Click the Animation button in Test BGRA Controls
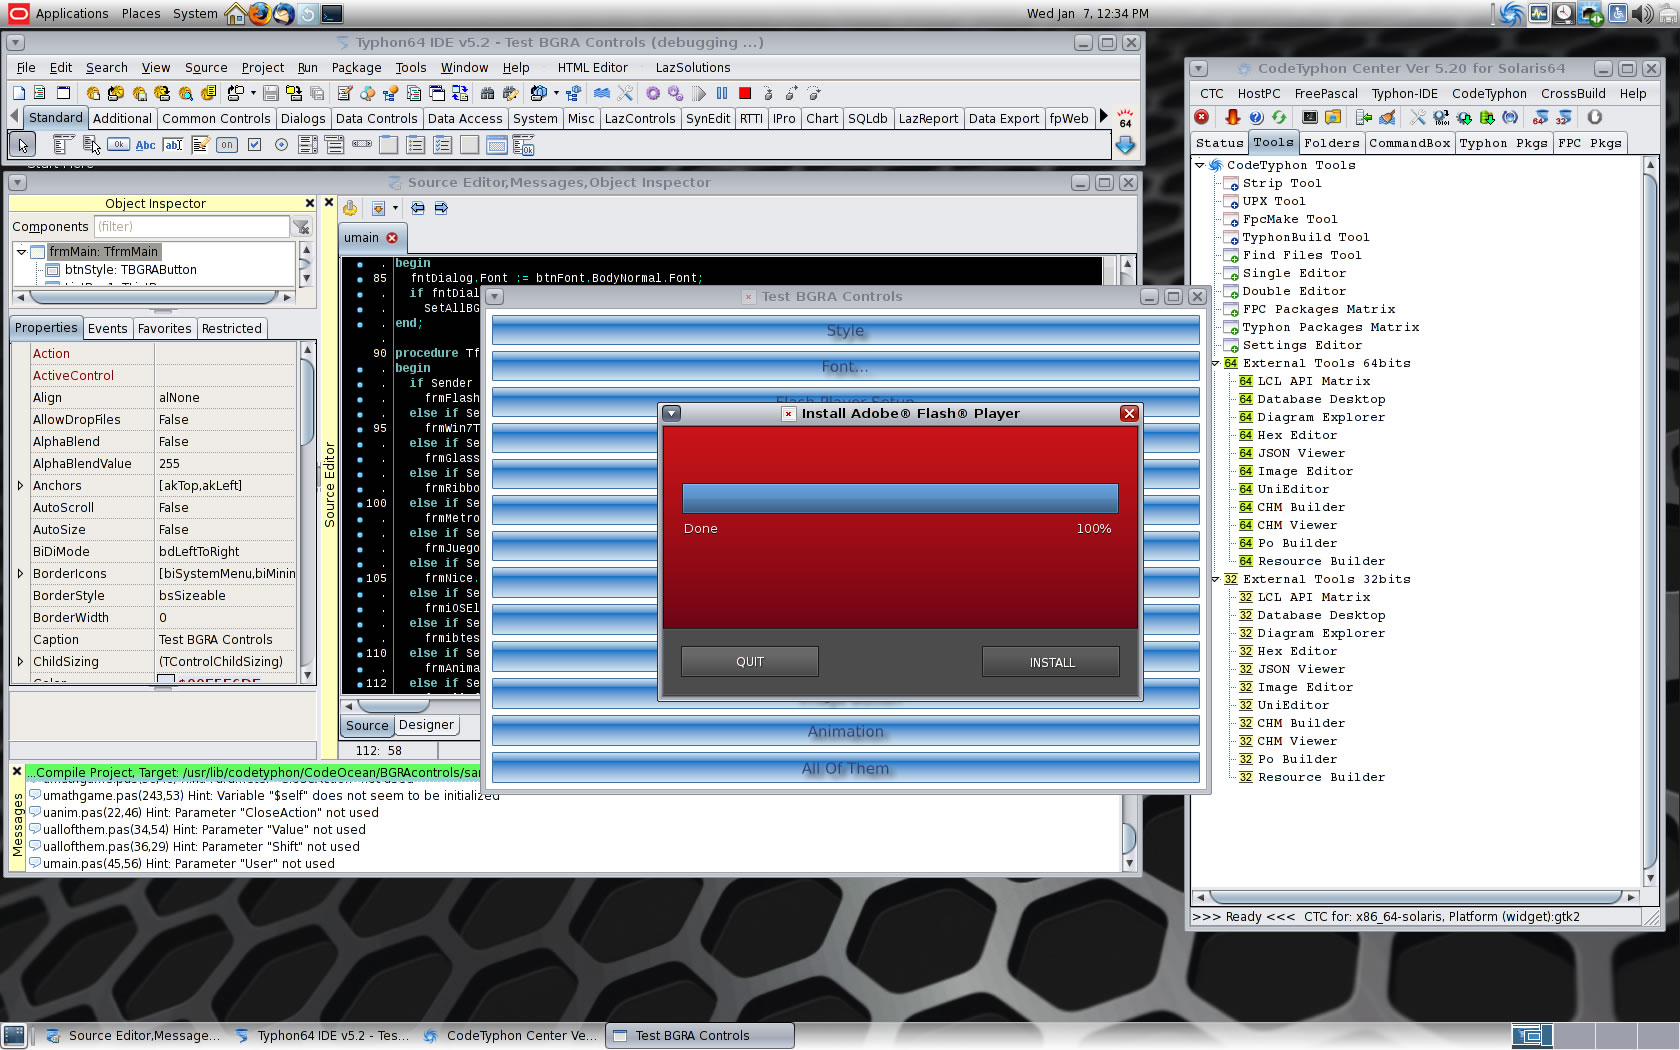 tap(845, 731)
